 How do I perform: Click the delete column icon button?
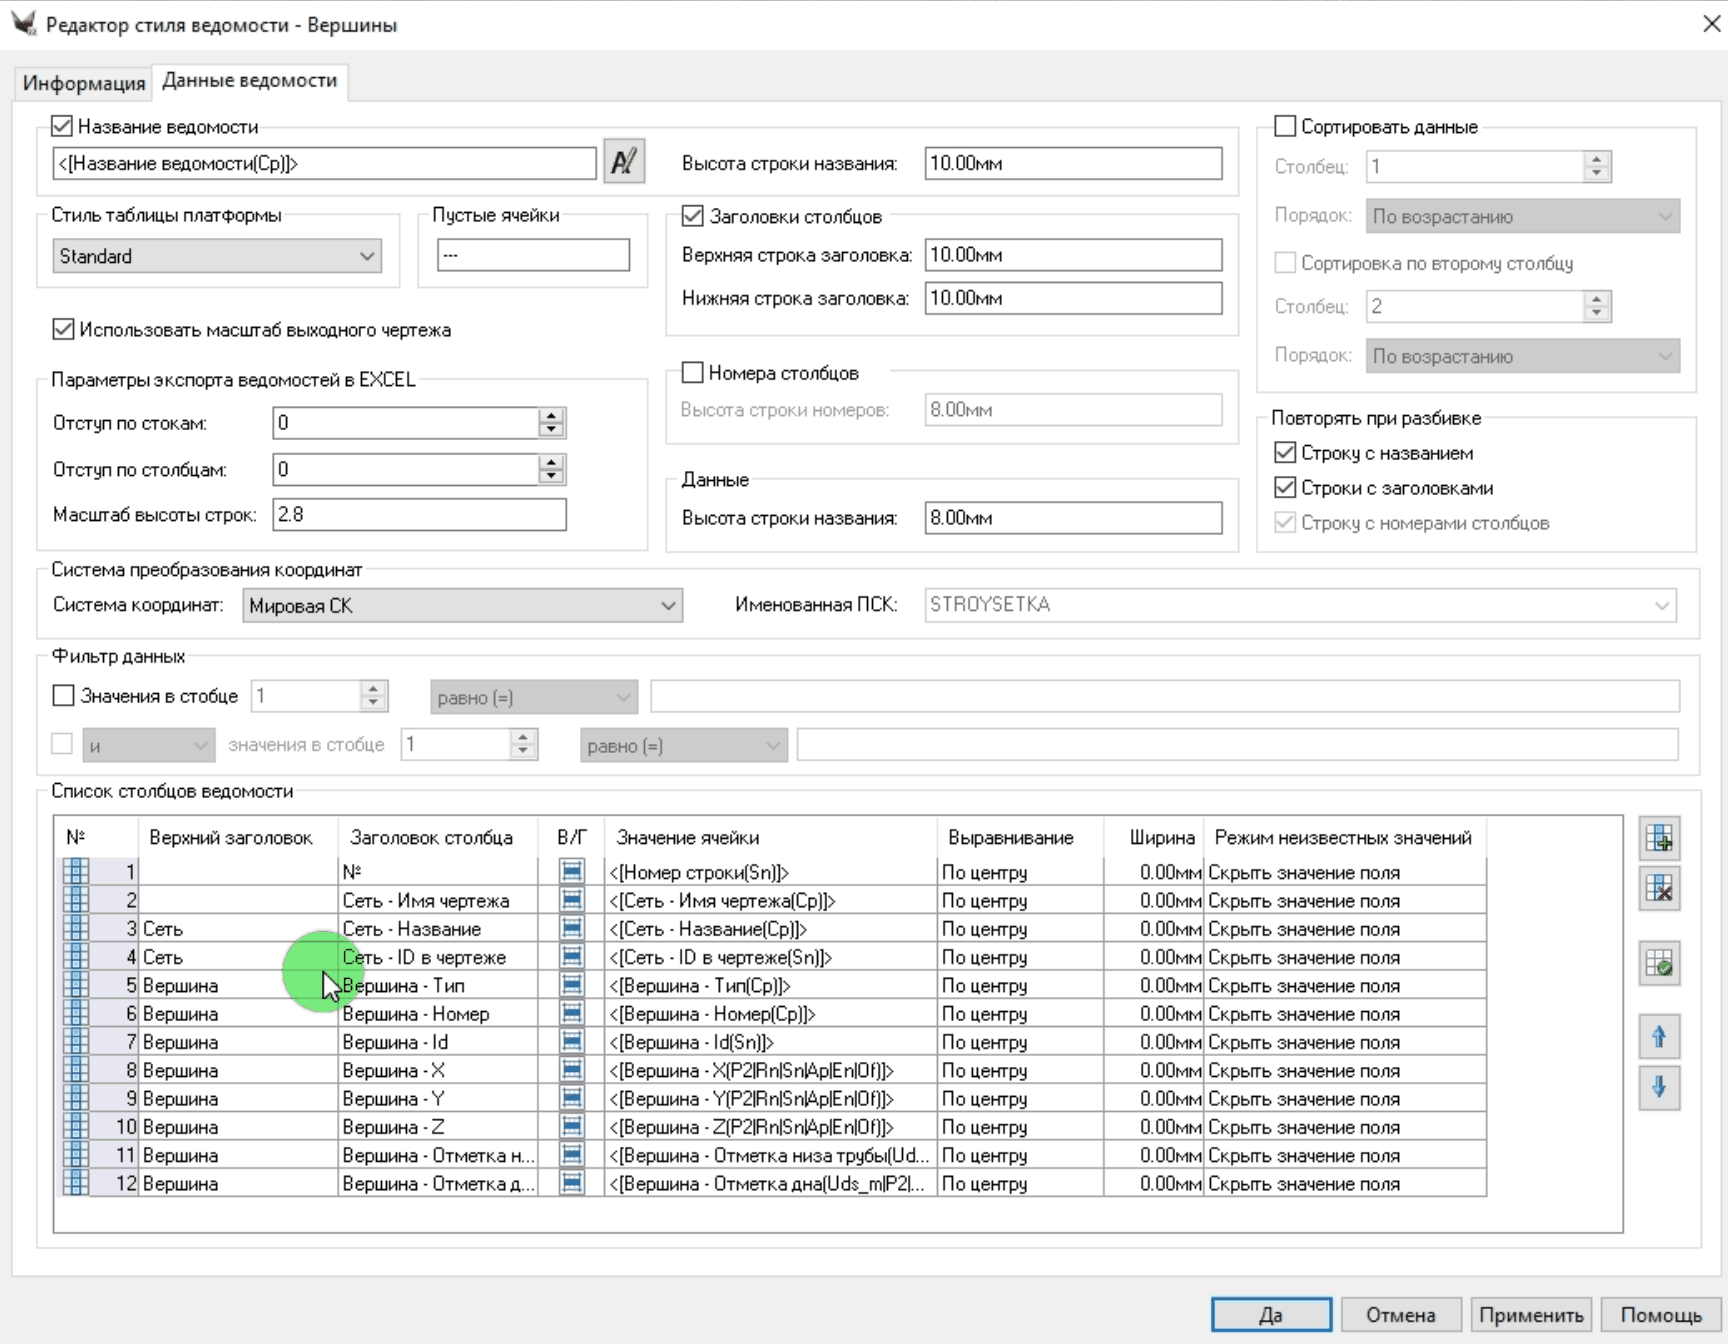pos(1659,888)
